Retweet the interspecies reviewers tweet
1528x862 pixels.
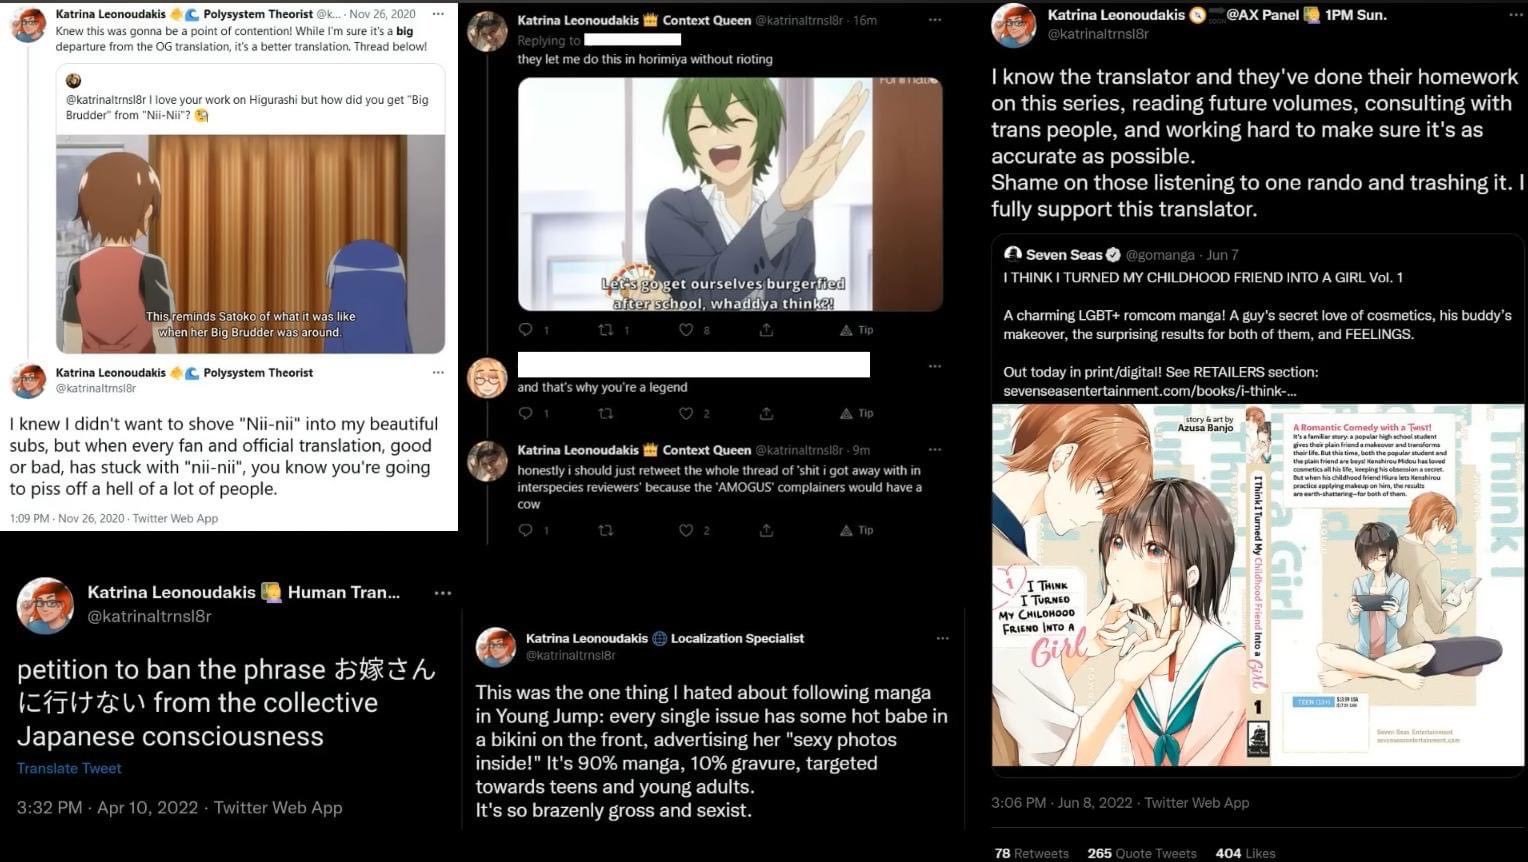click(x=605, y=530)
